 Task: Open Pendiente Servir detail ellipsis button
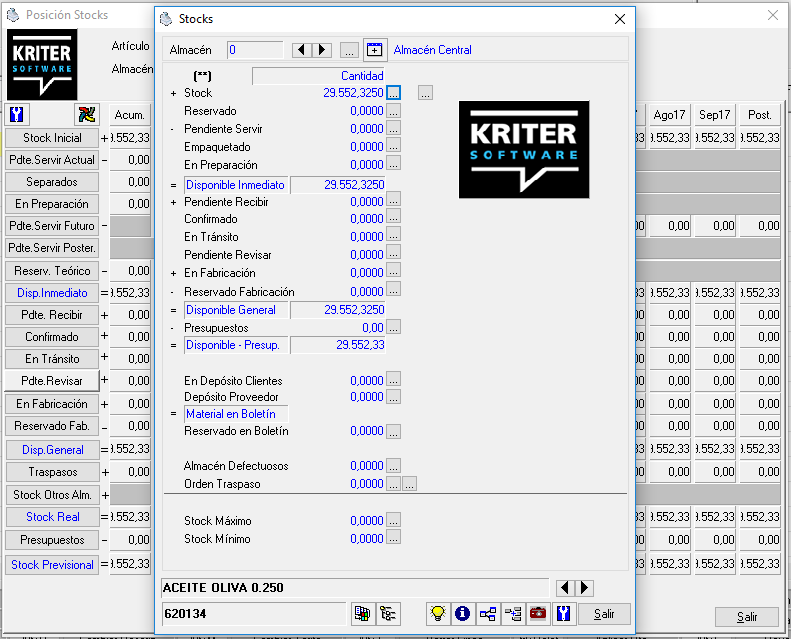pos(393,128)
